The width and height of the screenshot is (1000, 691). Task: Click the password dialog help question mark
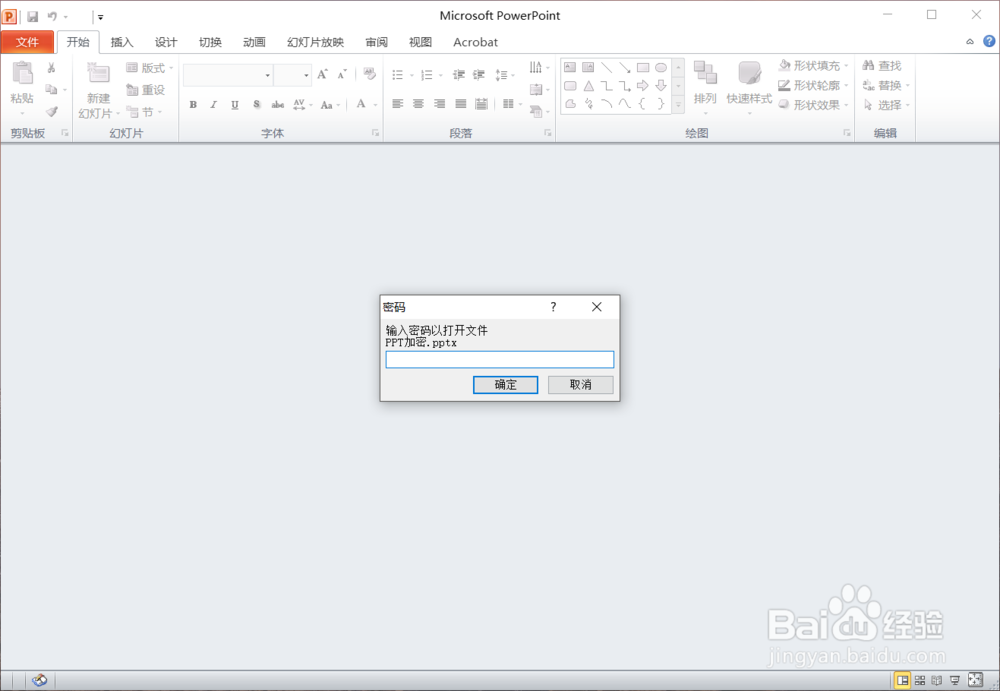(x=553, y=307)
